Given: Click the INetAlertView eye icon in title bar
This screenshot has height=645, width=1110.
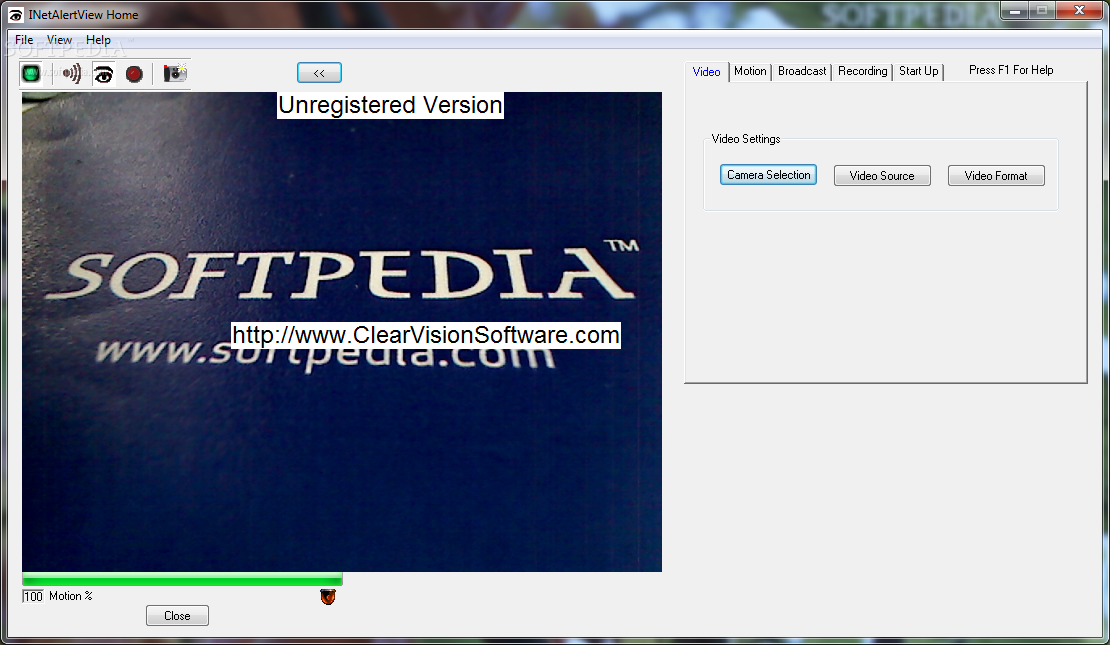Looking at the screenshot, I should pyautogui.click(x=15, y=15).
